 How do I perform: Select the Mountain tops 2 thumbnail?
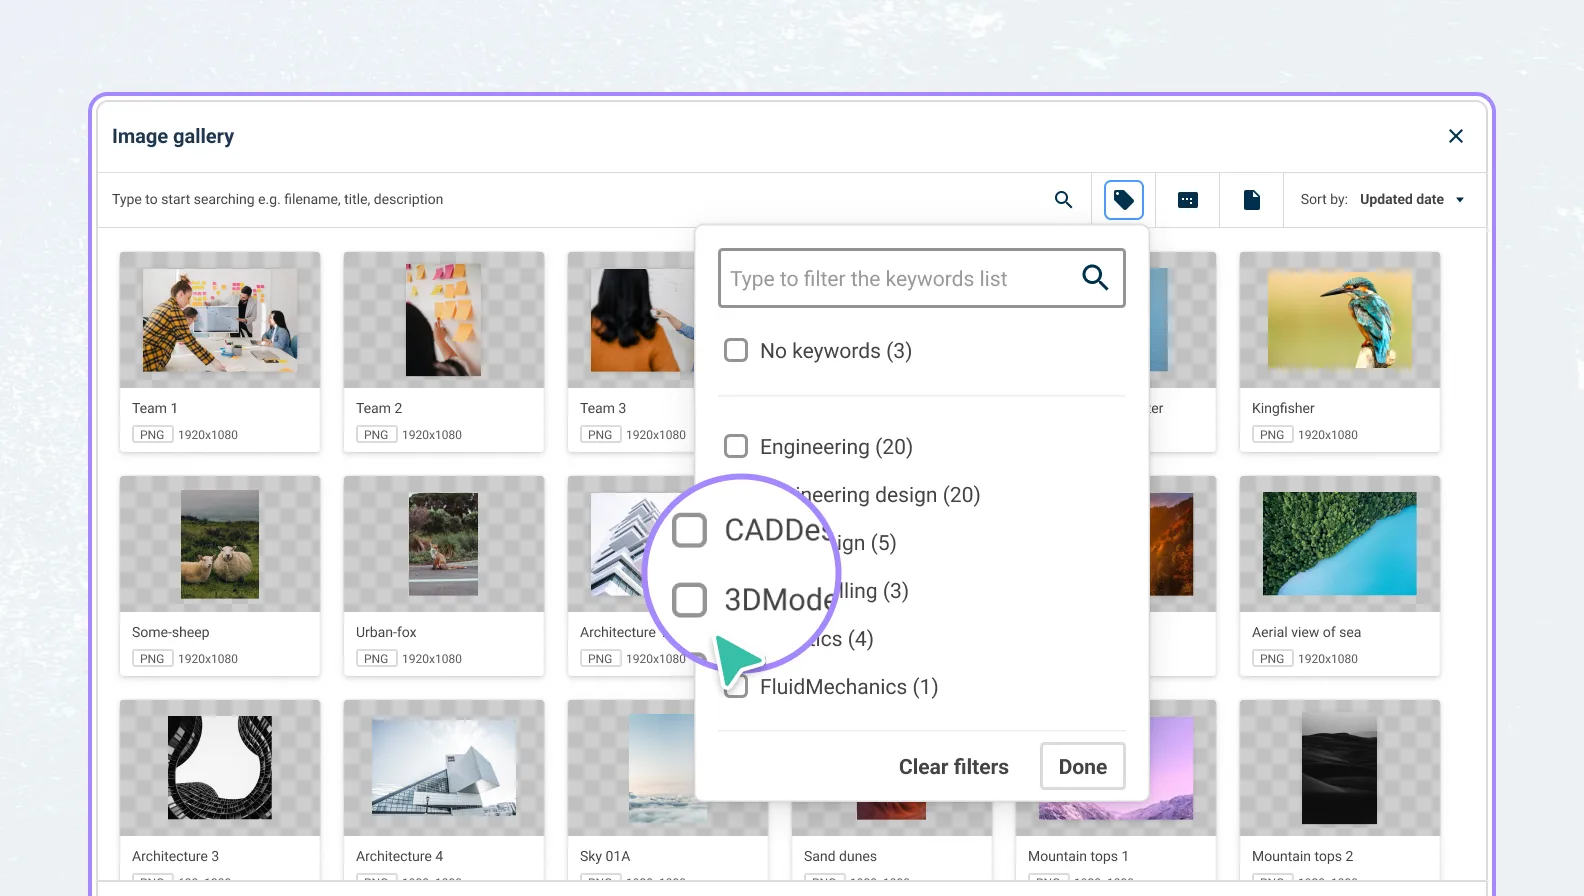[x=1340, y=768]
